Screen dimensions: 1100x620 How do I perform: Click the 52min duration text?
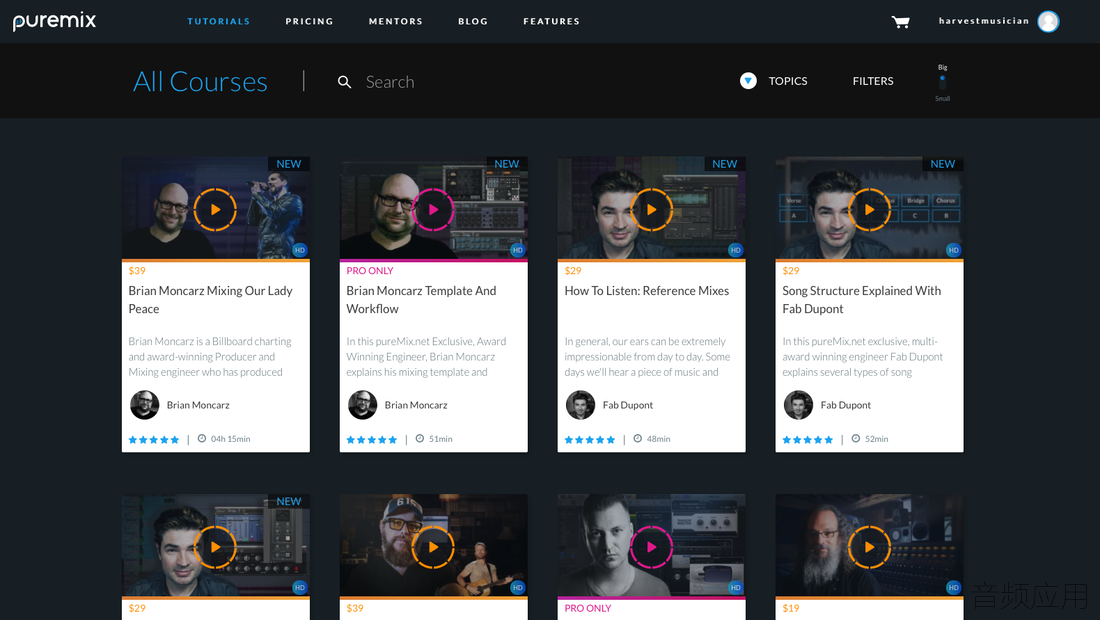876,439
